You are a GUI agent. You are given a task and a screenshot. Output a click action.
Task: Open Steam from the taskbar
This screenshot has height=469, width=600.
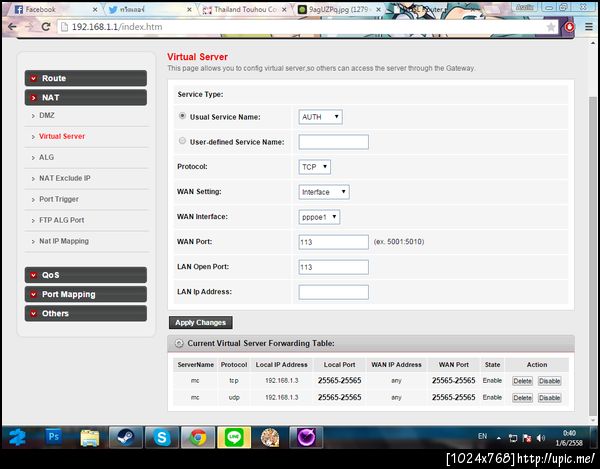126,437
